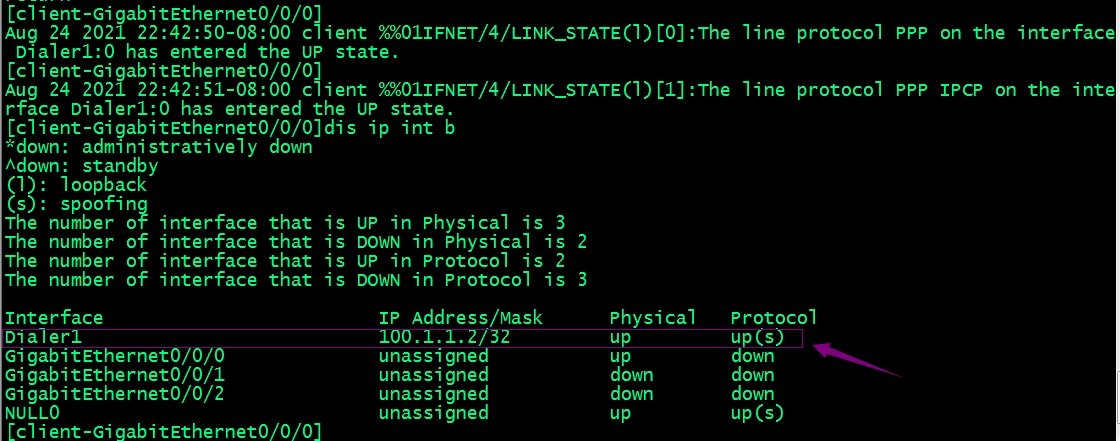Click the purple arrow annotation
The height and width of the screenshot is (441, 1120).
click(859, 360)
